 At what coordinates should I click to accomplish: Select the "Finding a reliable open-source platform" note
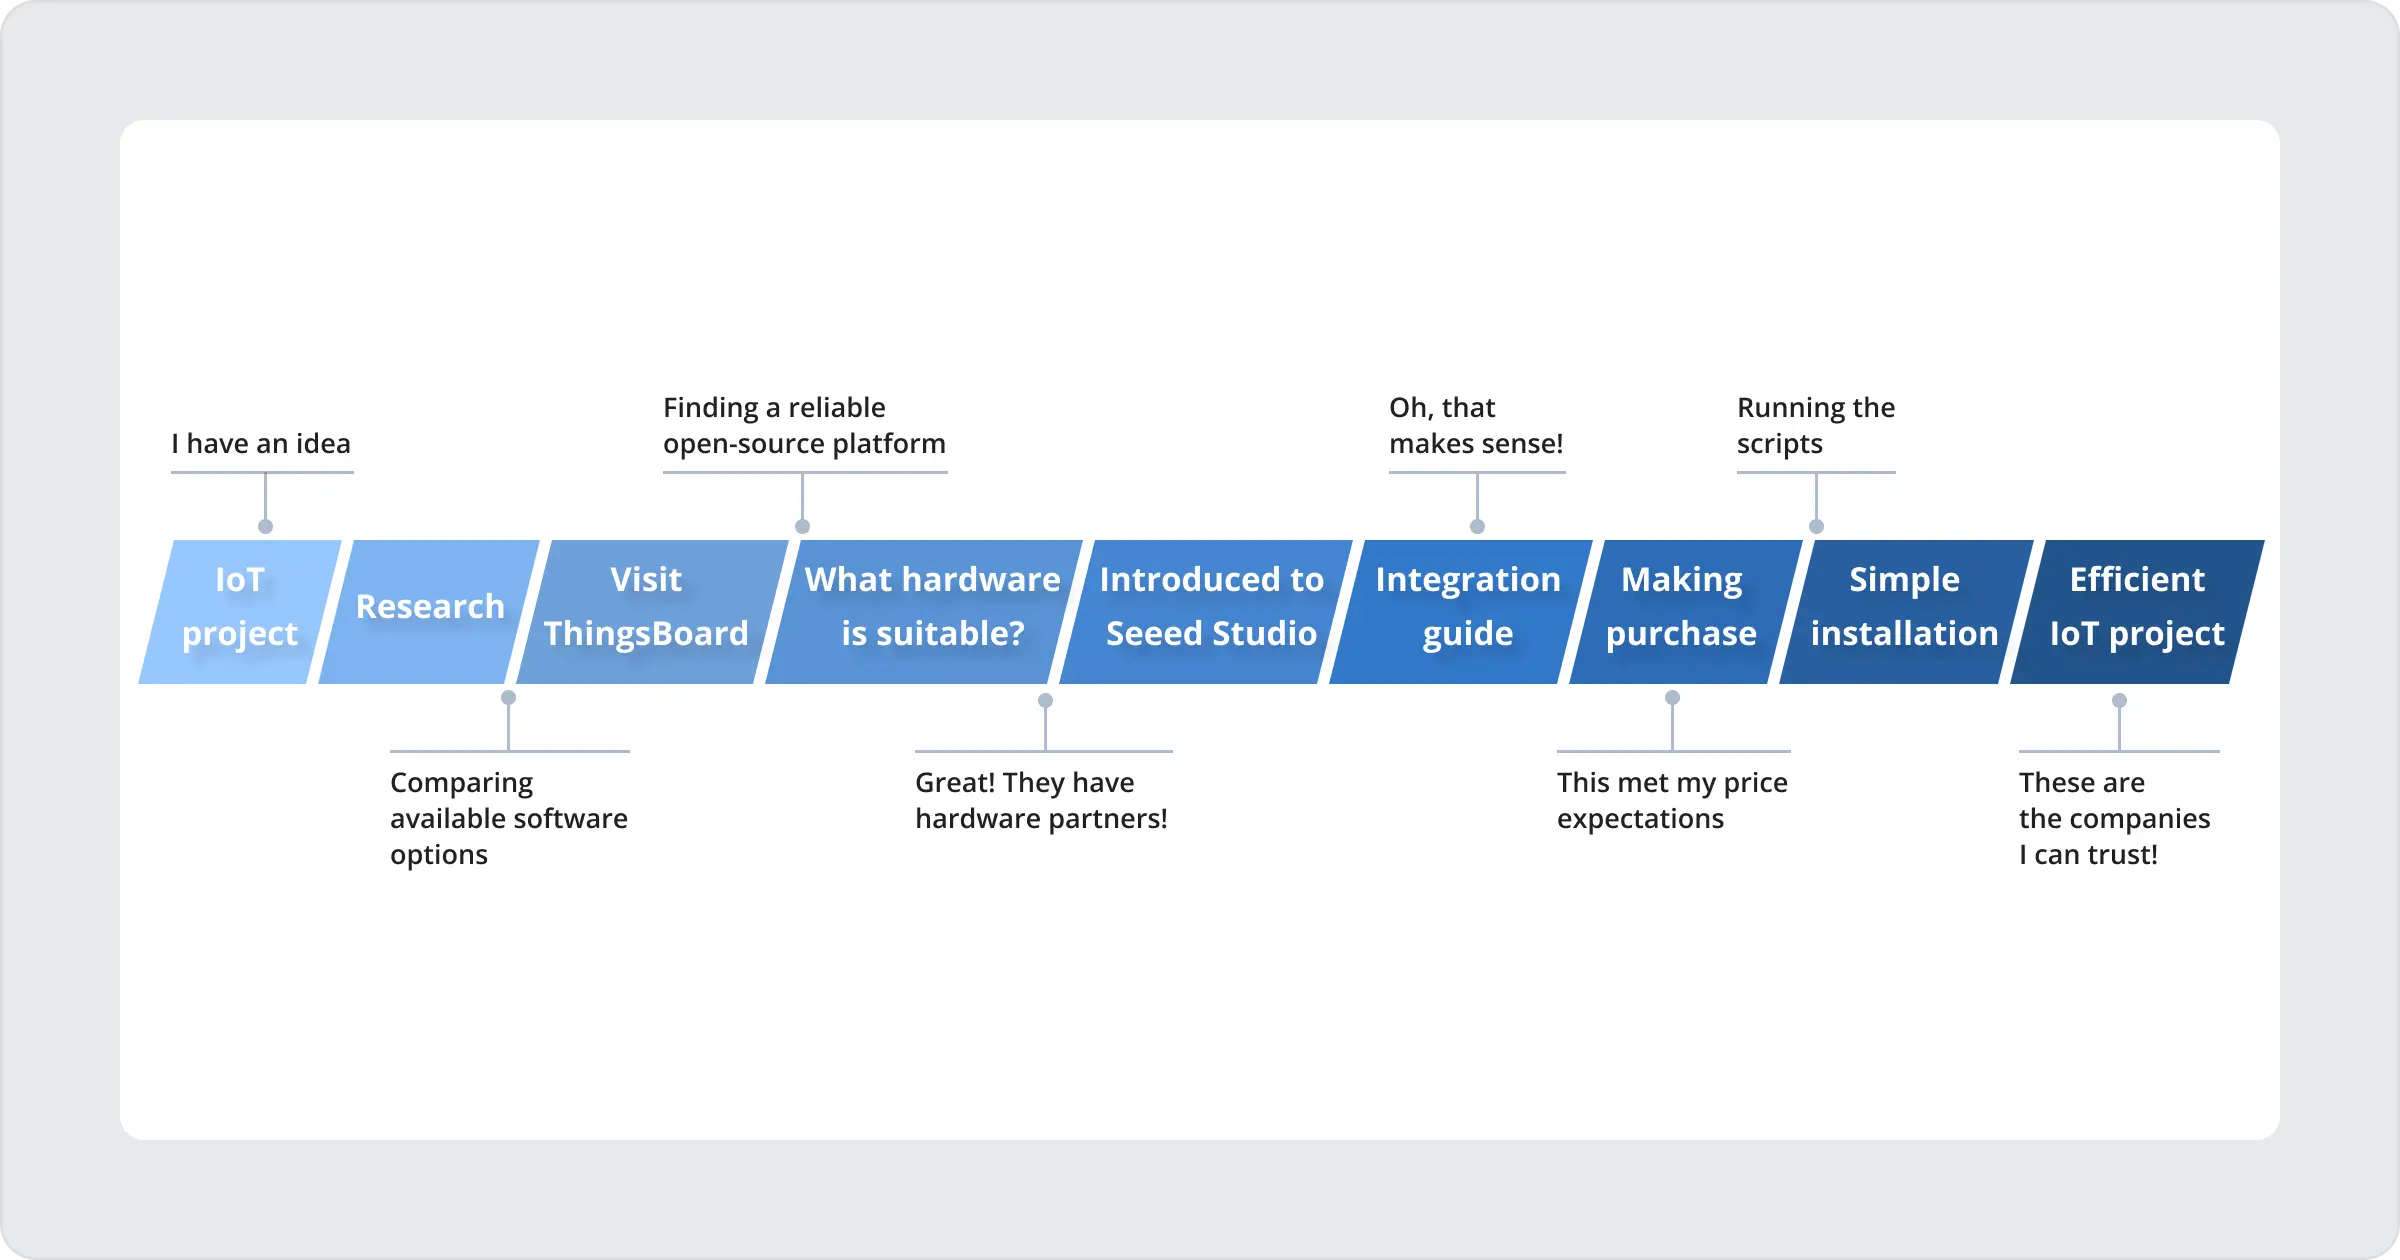[x=804, y=426]
